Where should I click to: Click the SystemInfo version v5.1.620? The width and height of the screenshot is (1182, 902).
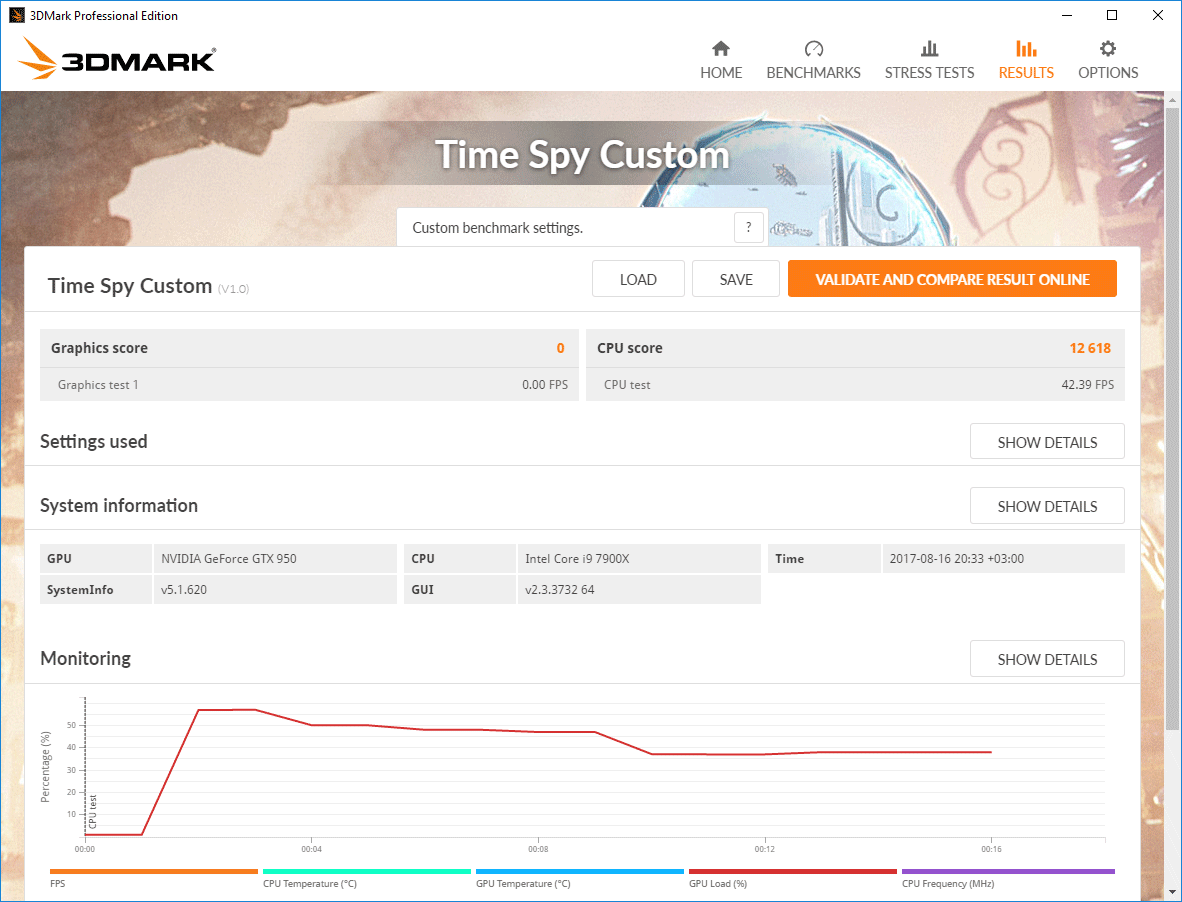point(274,589)
